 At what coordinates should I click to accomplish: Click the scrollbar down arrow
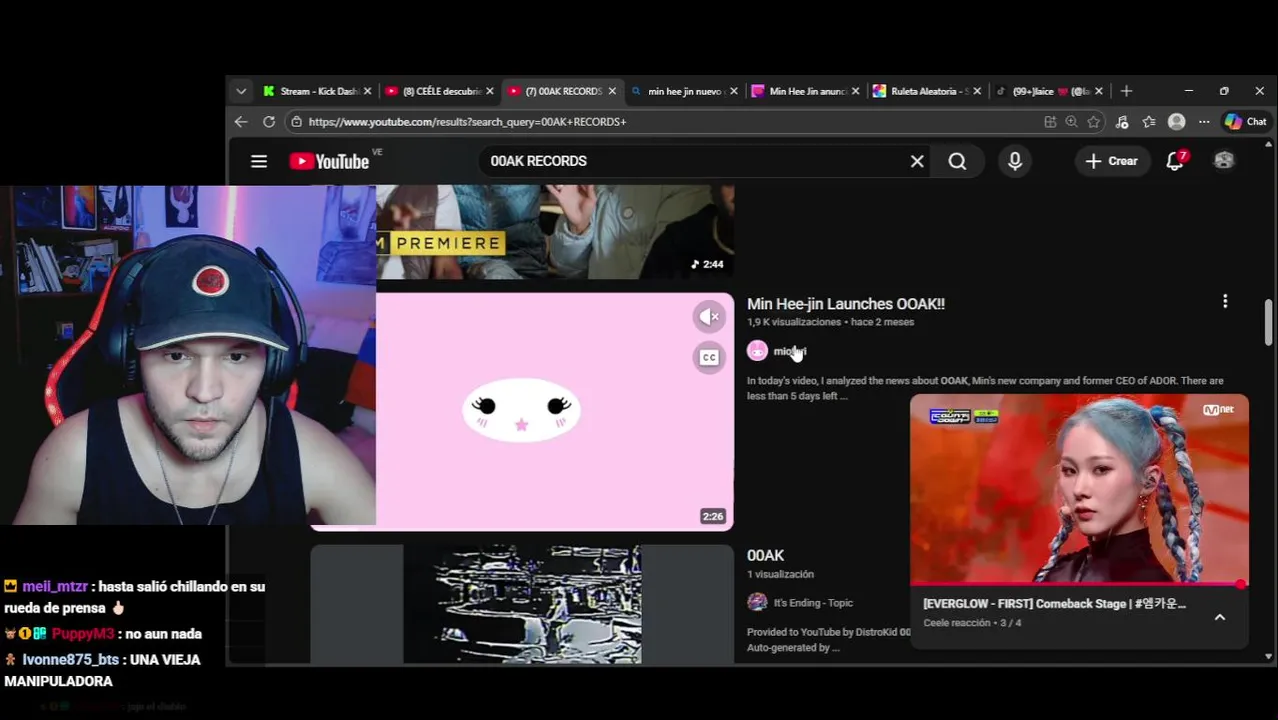[1269, 657]
